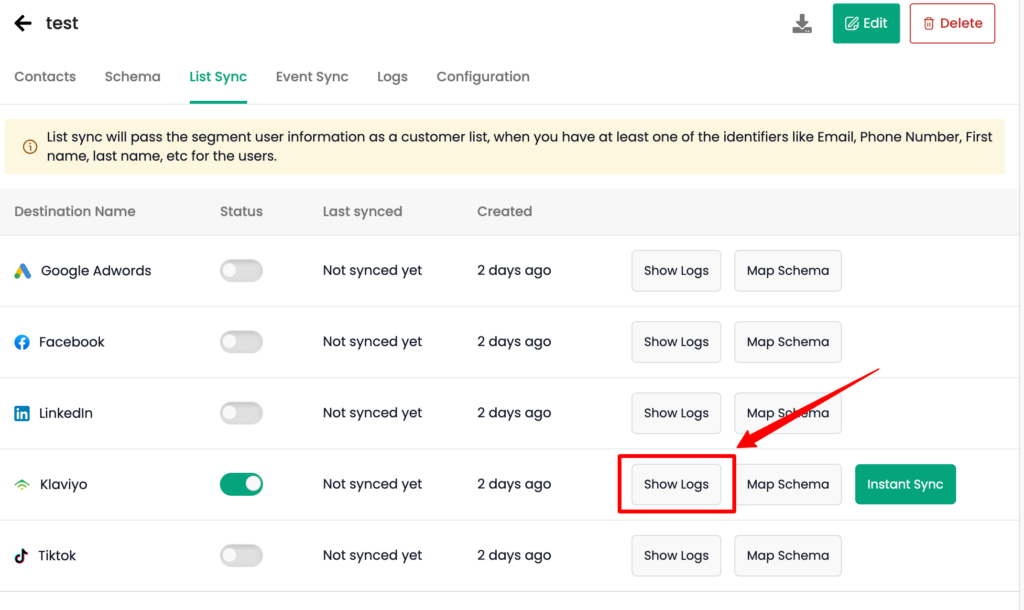Click '2 days ago' in Klaviyo row
The width and height of the screenshot is (1024, 610).
click(x=514, y=484)
